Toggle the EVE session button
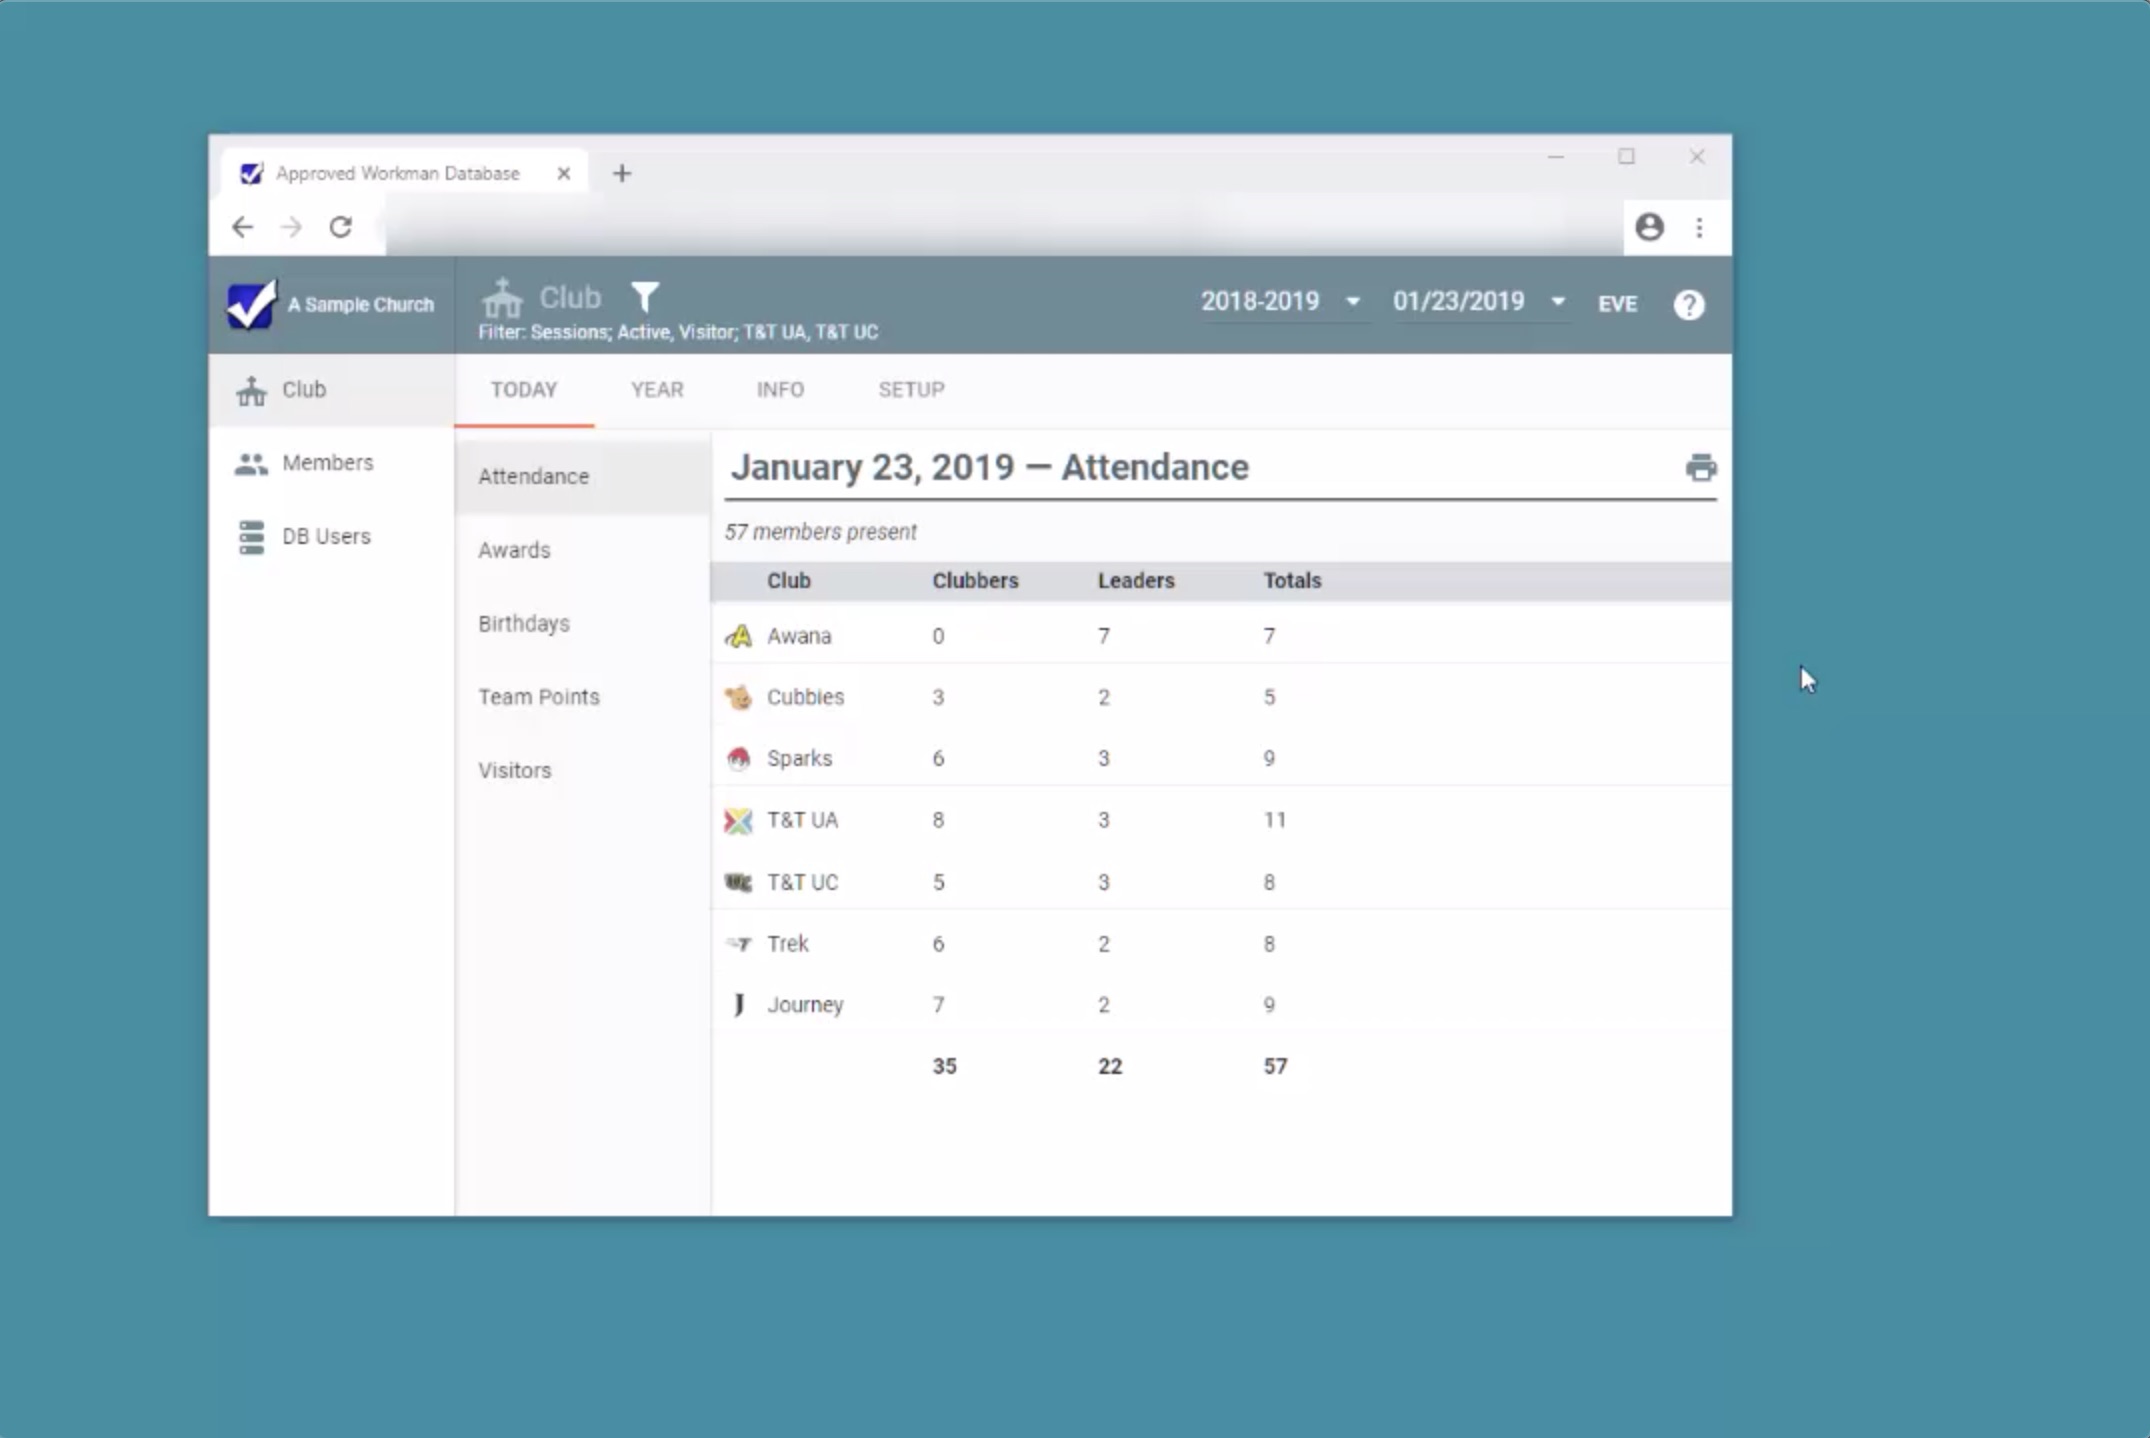Viewport: 2150px width, 1438px height. [x=1616, y=304]
